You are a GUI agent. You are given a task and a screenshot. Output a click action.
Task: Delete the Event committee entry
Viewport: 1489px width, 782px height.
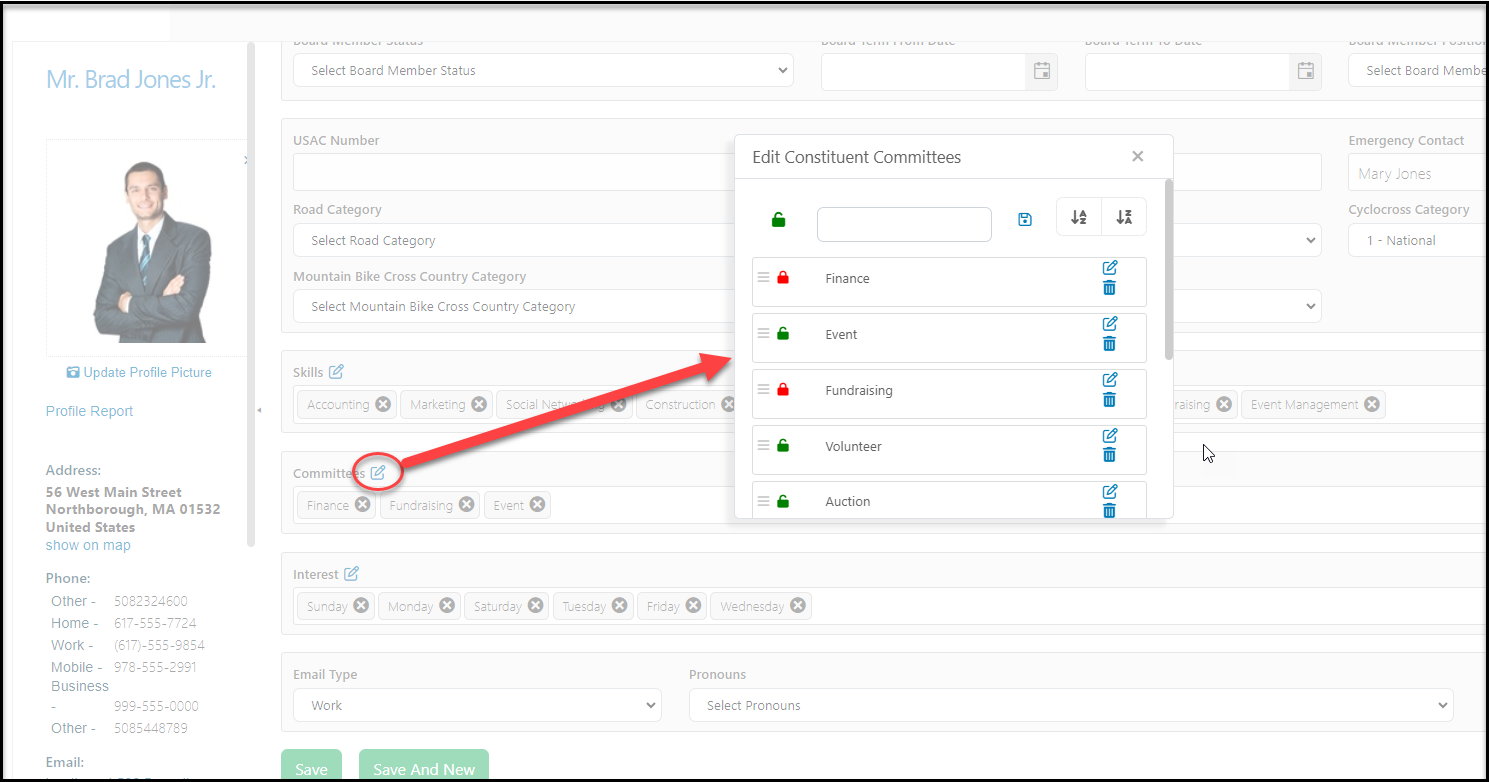[1109, 344]
